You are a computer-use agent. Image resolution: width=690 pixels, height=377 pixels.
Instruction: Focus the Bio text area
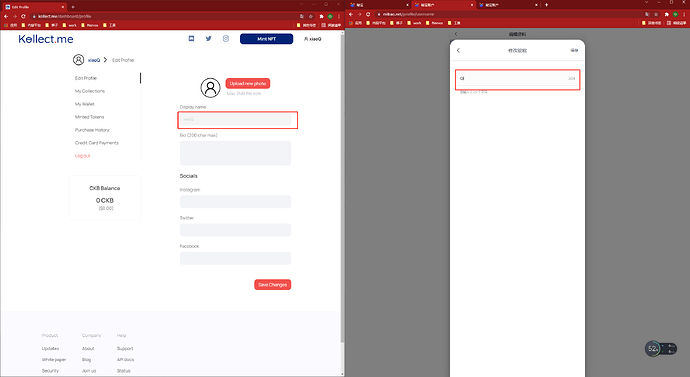pos(235,153)
